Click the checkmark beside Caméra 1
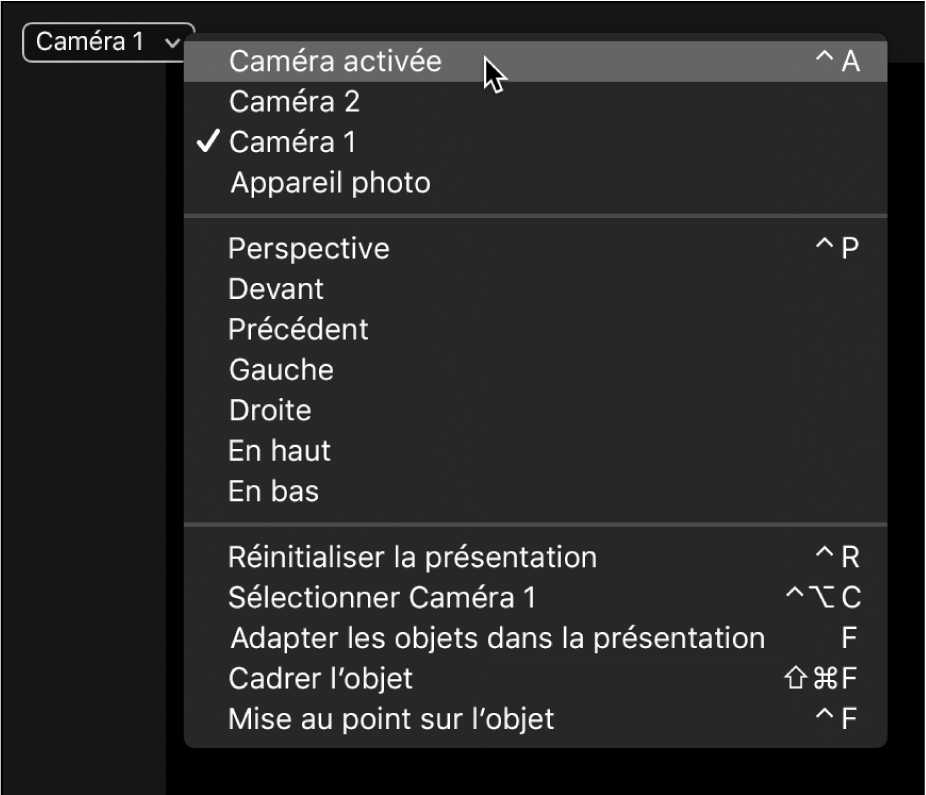This screenshot has width=926, height=795. point(207,142)
